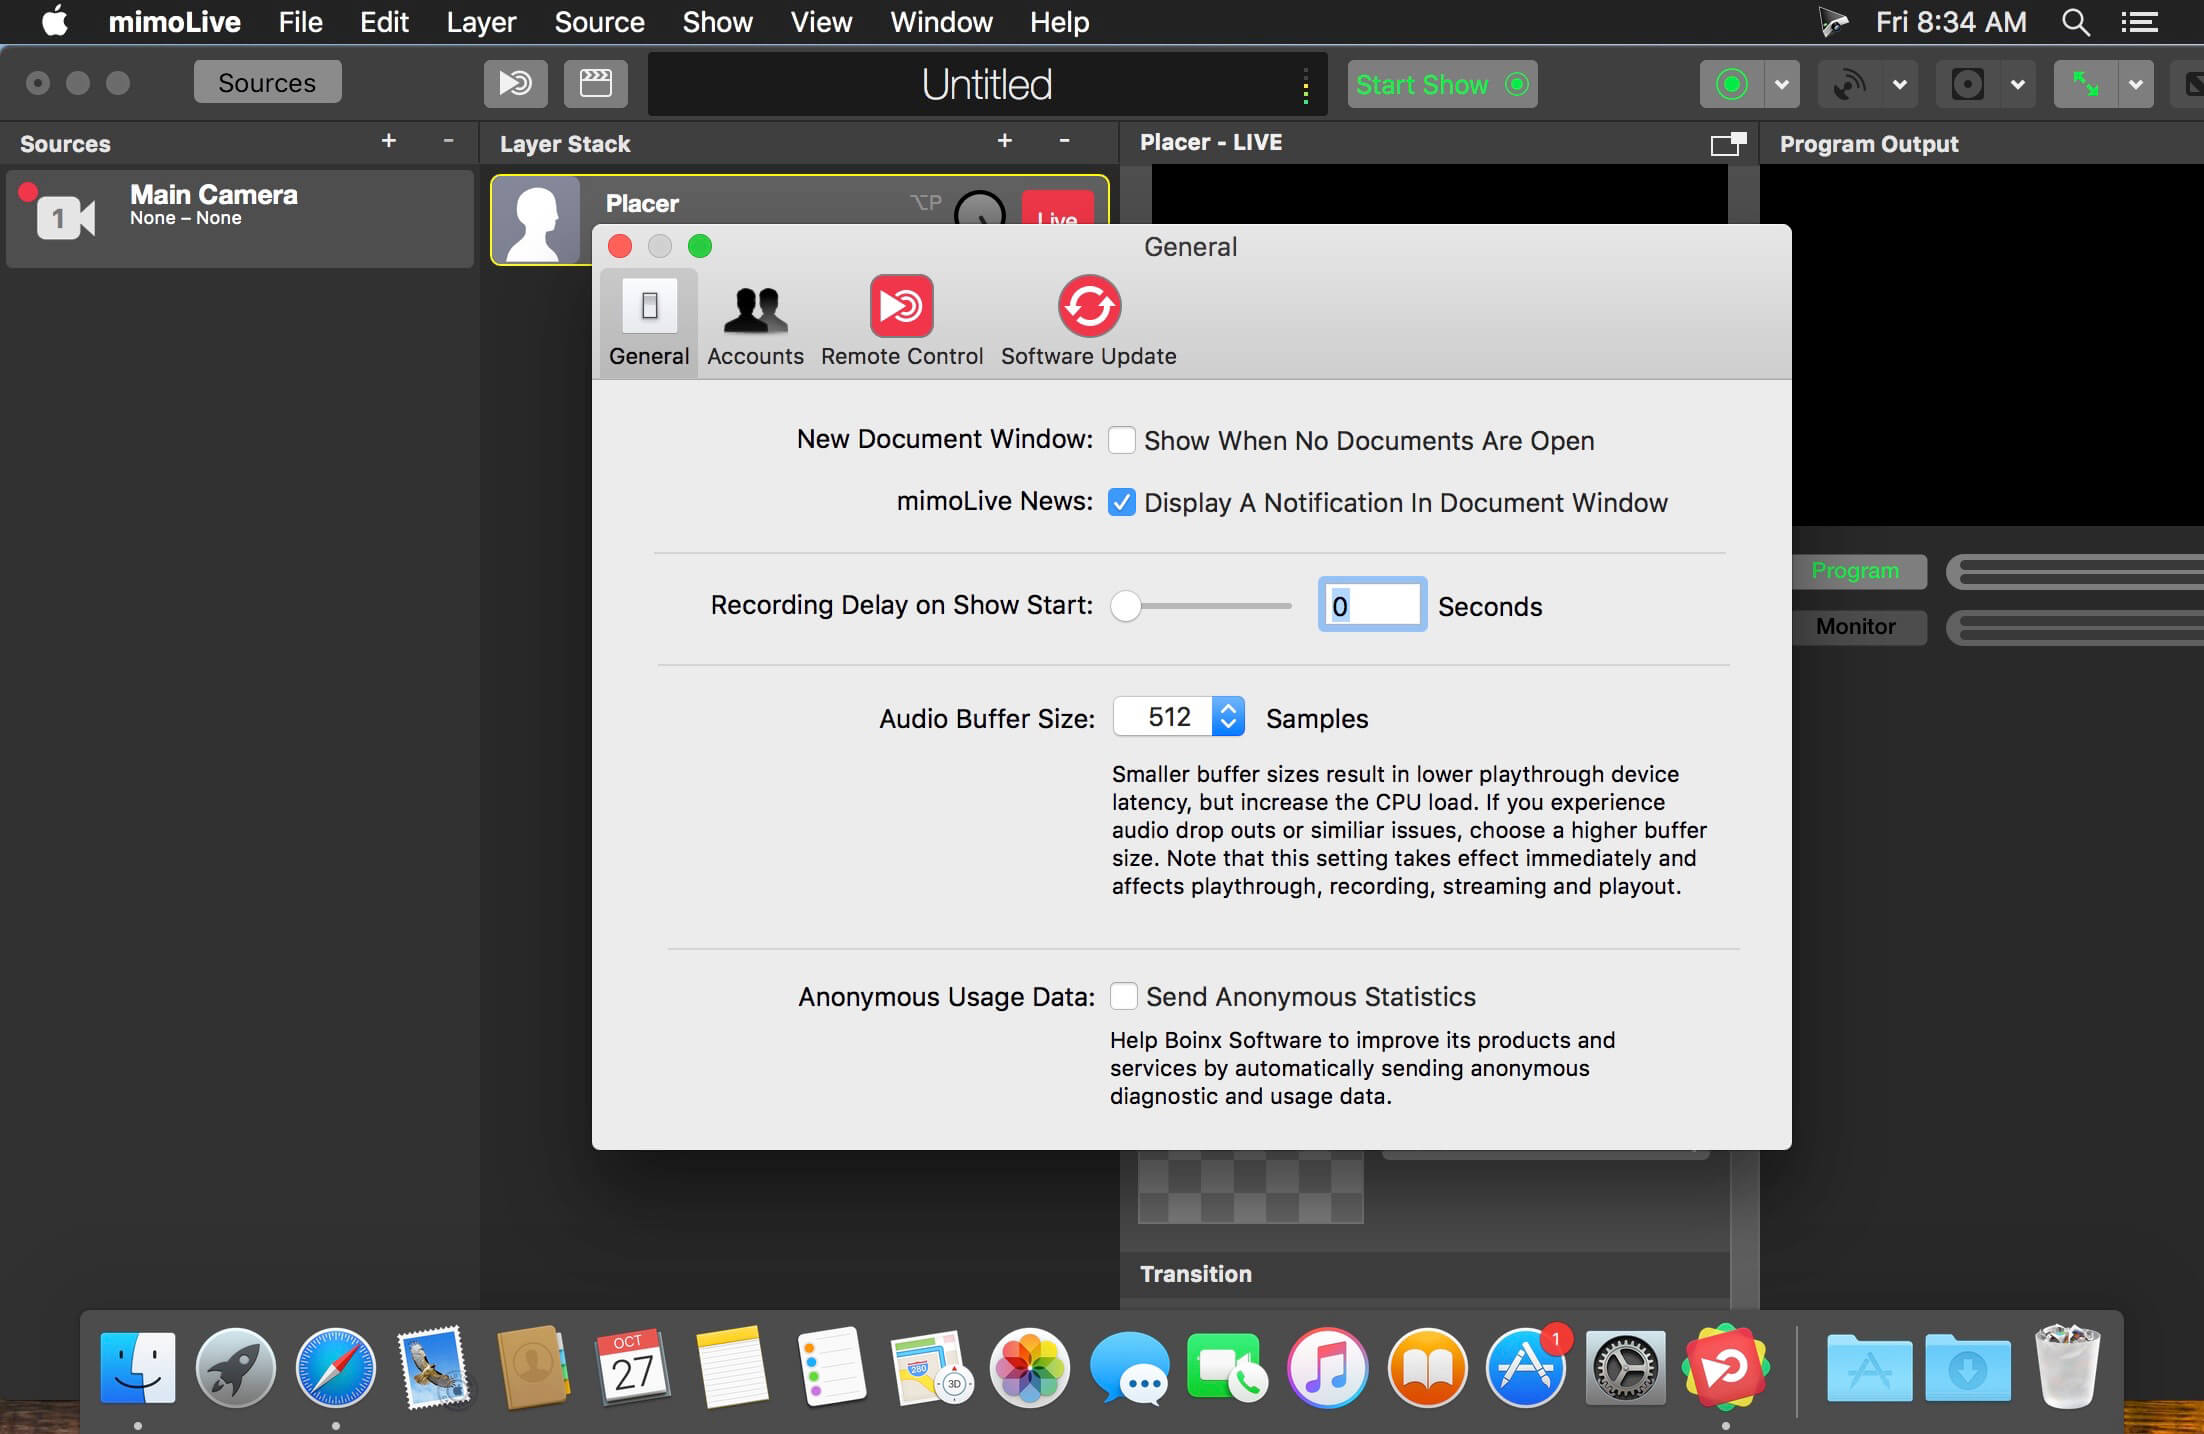Open Safari from the dock

(x=335, y=1367)
